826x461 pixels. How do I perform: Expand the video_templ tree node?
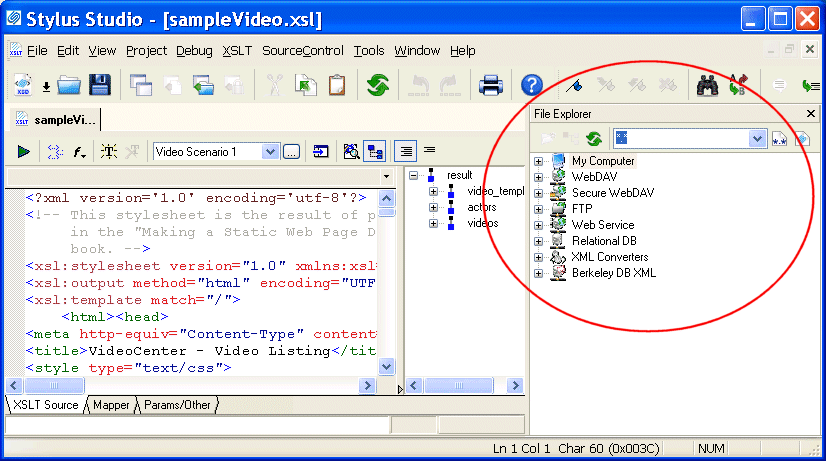[434, 191]
